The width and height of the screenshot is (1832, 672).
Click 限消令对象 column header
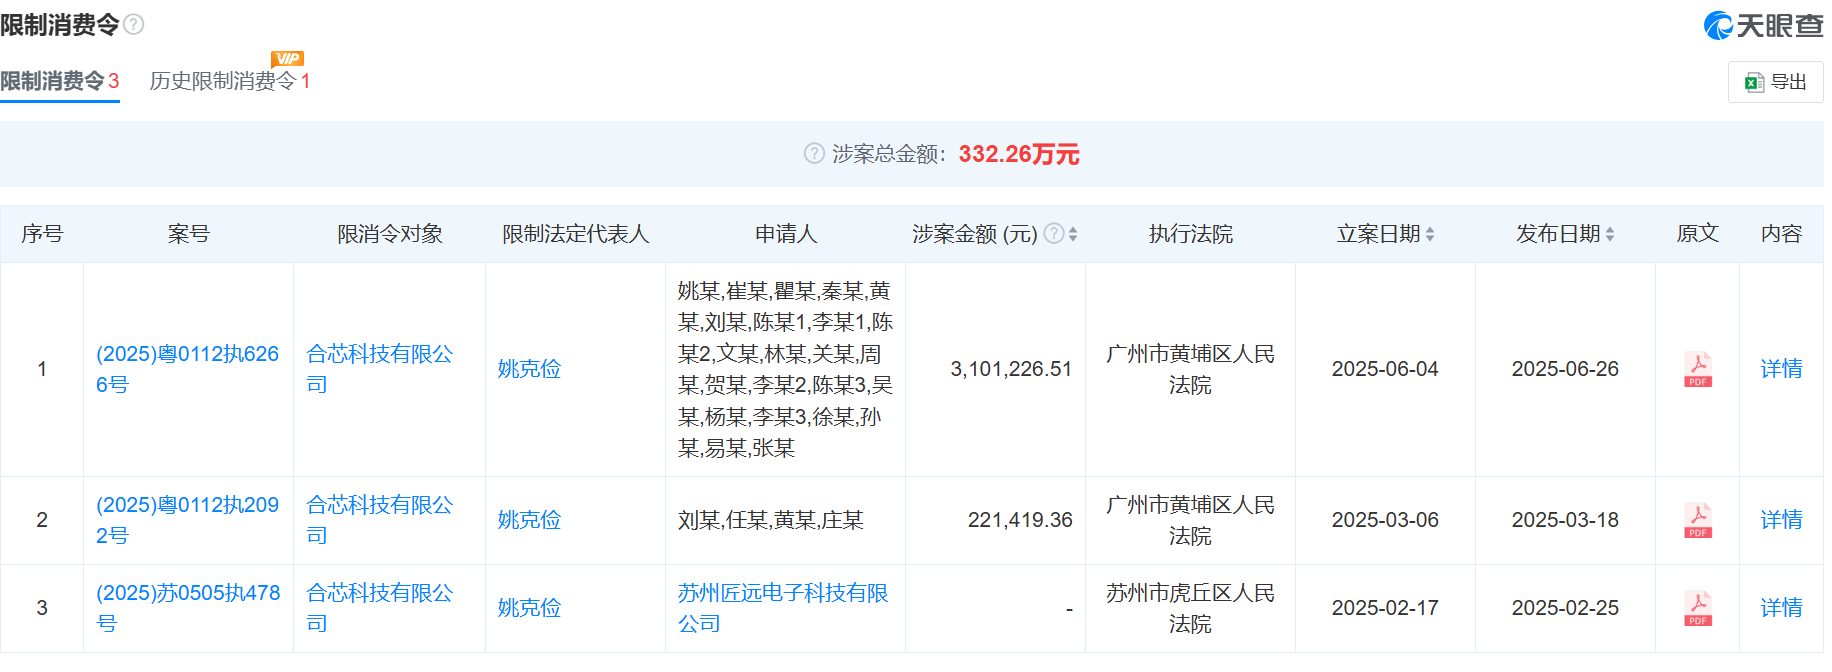(x=390, y=234)
